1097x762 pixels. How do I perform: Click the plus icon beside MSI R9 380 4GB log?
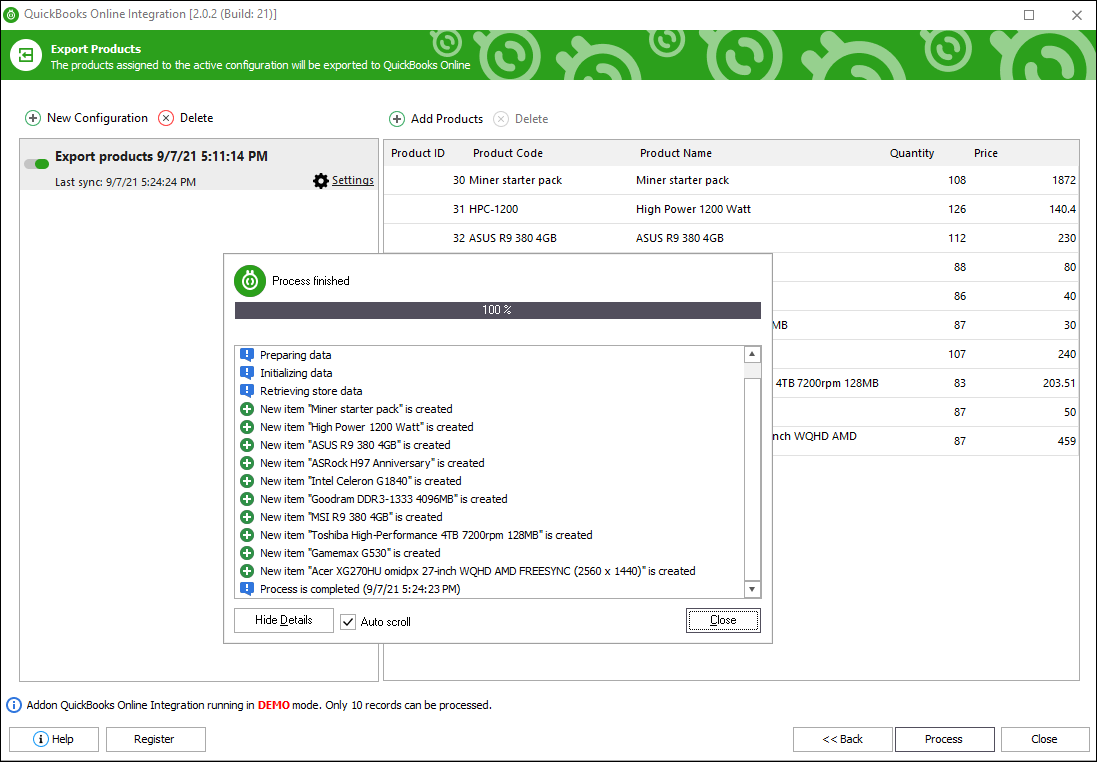point(247,517)
